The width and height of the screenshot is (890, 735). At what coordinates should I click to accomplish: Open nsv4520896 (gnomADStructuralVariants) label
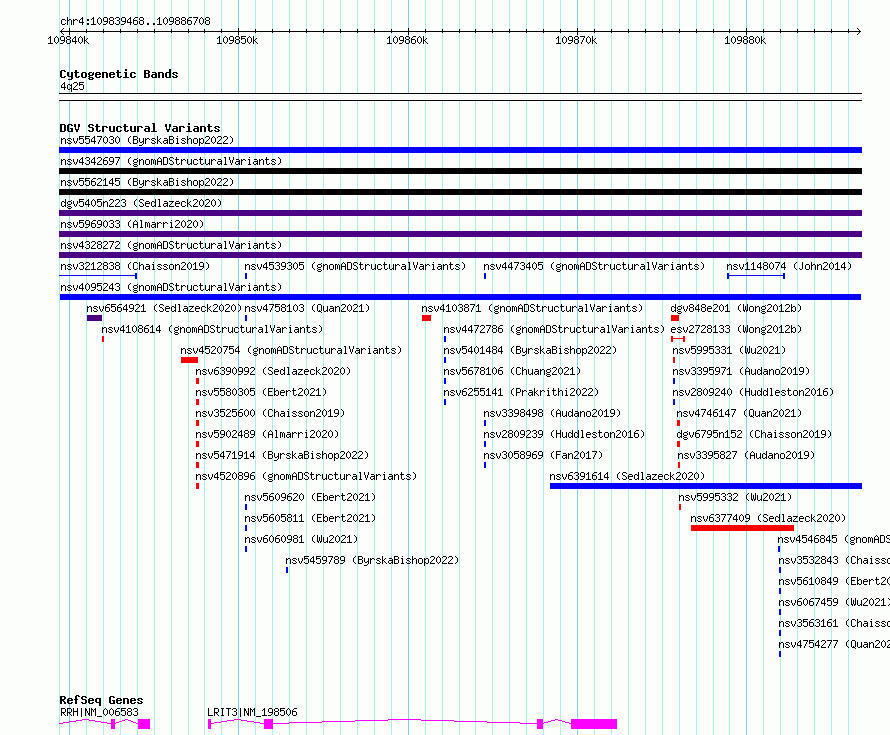pyautogui.click(x=306, y=476)
